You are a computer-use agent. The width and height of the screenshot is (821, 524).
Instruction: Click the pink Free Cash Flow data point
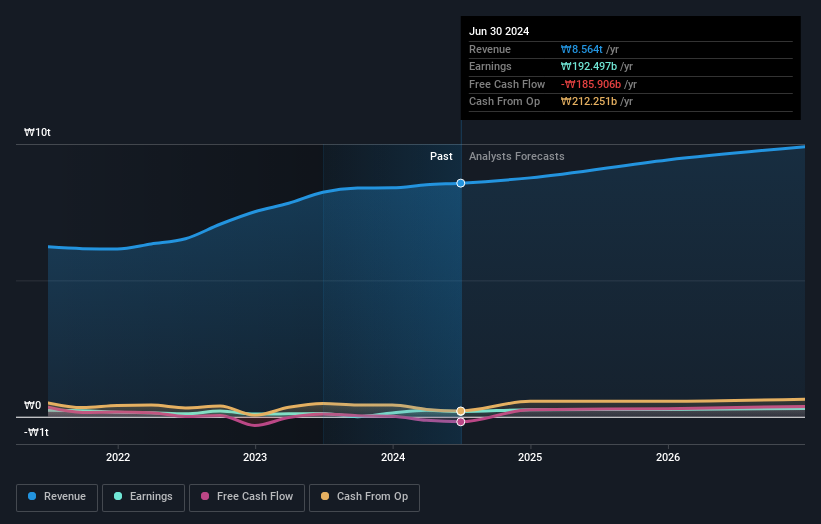[x=461, y=422]
